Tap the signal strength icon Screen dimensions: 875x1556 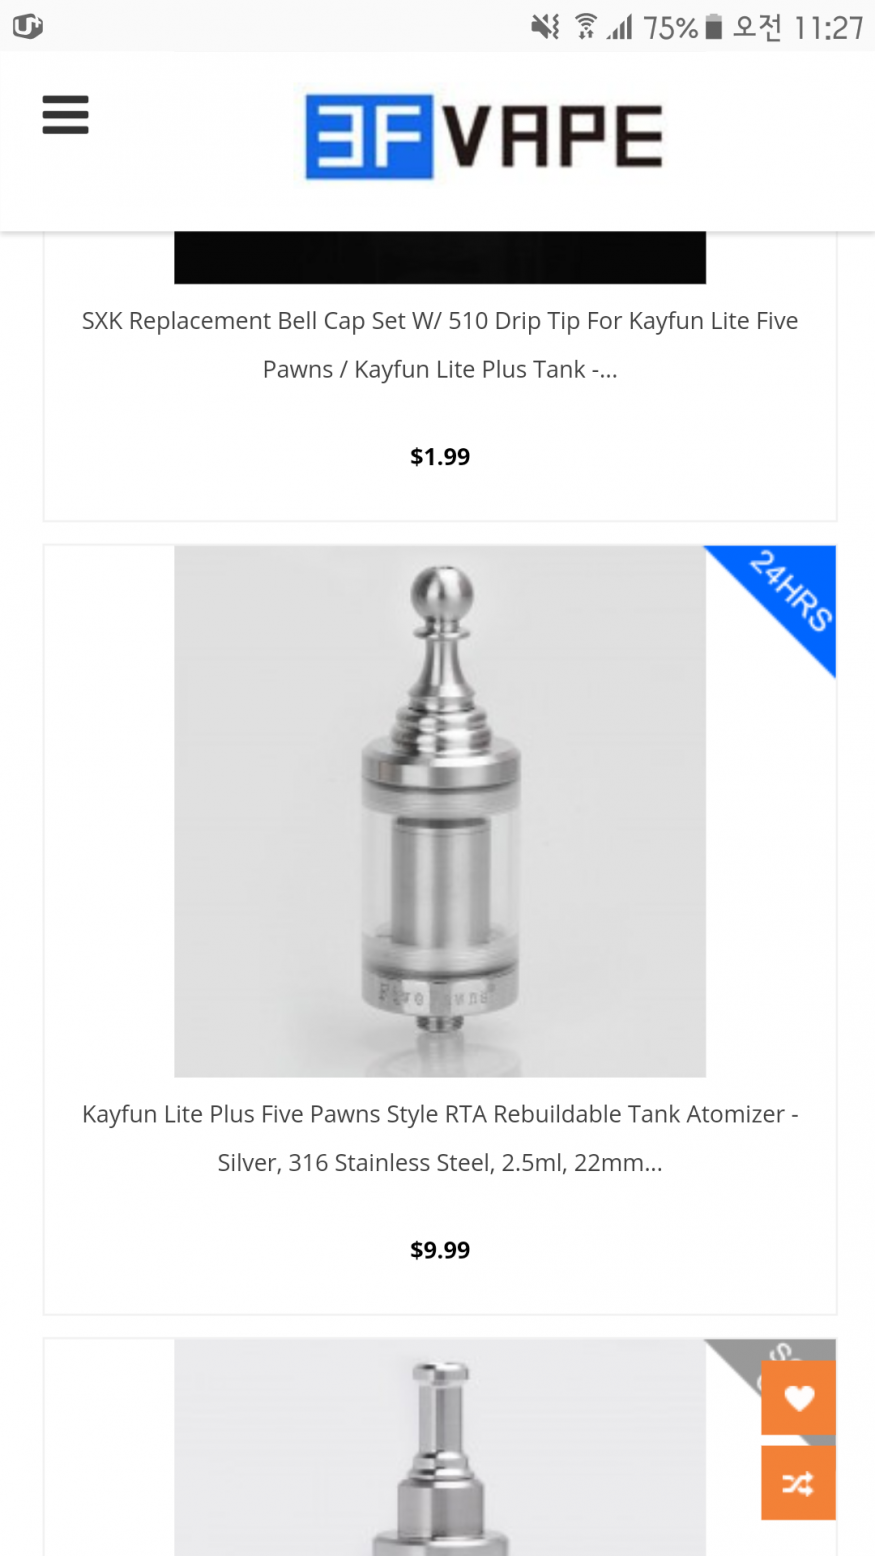pyautogui.click(x=620, y=27)
